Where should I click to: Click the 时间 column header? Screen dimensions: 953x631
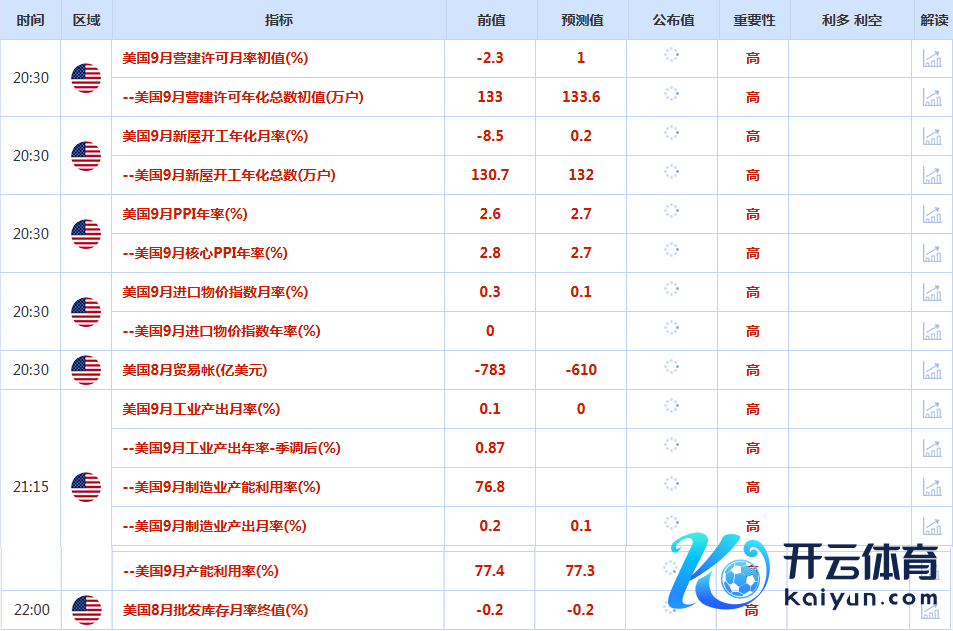(30, 20)
